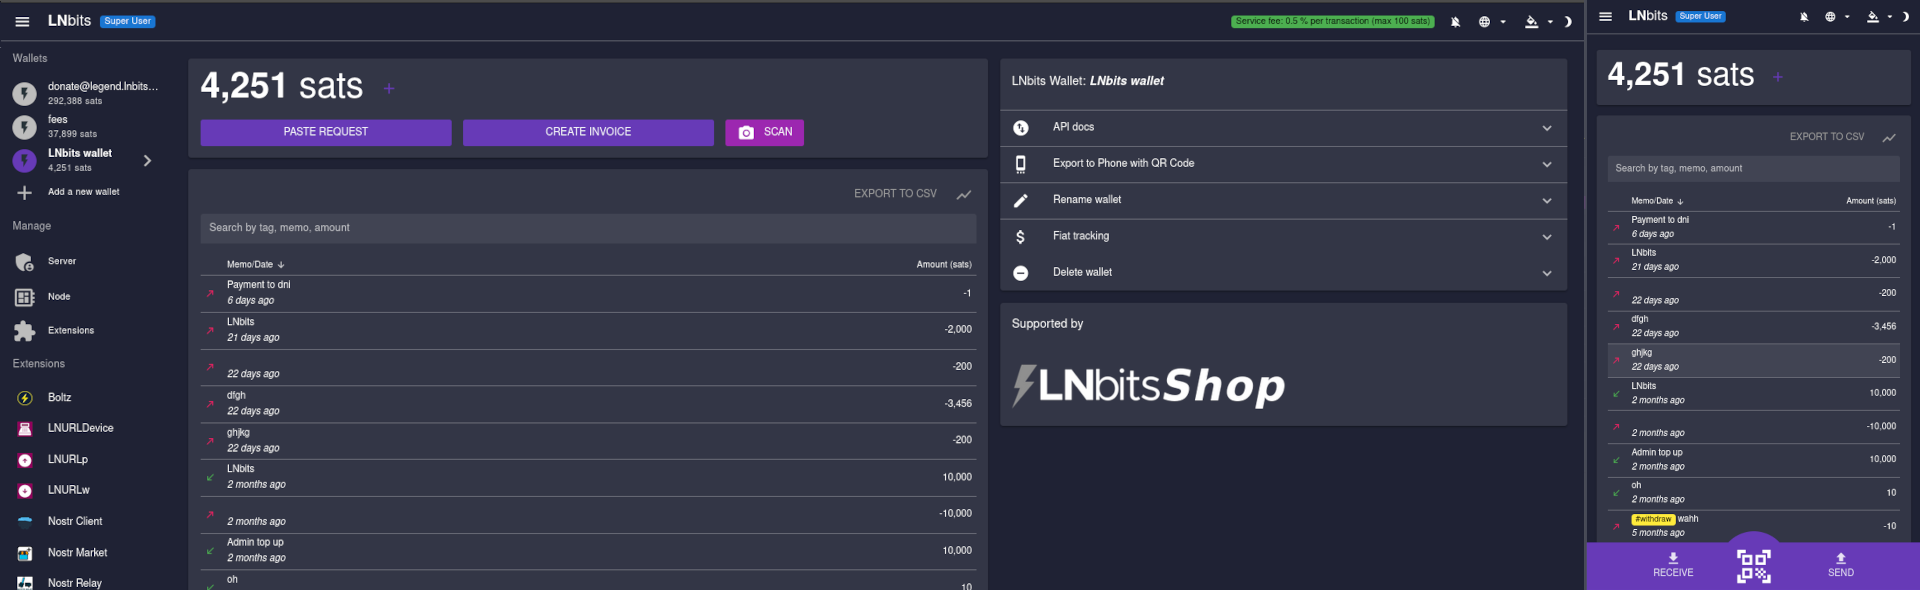Viewport: 1920px width, 590px height.
Task: Expand the Fiat tracking section
Action: coord(1283,237)
